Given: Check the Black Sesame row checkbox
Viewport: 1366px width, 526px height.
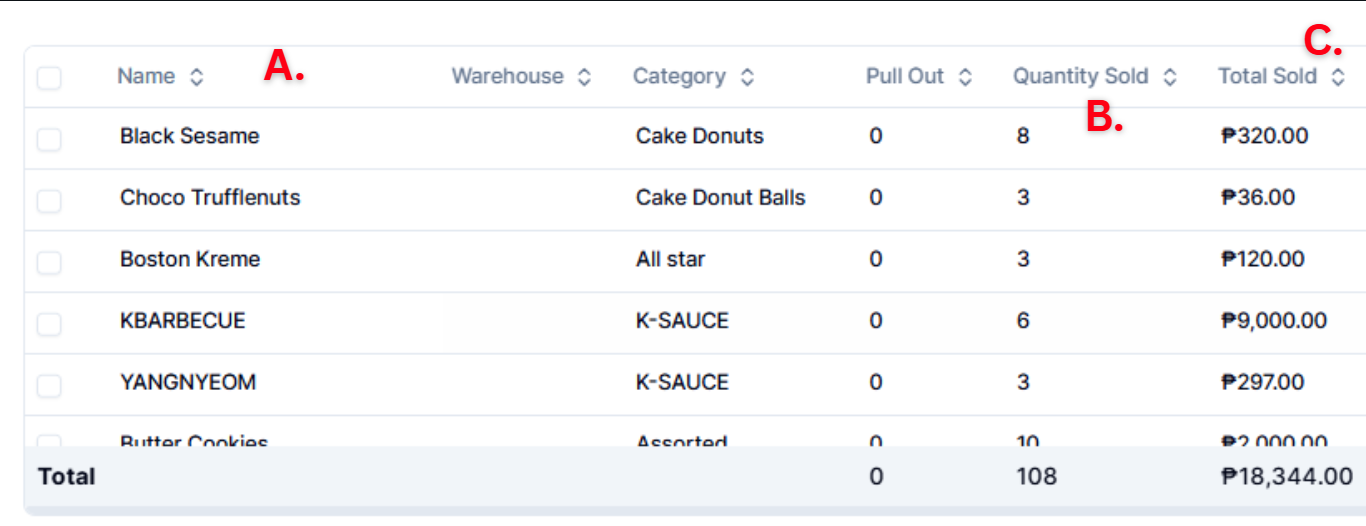Looking at the screenshot, I should coord(49,139).
